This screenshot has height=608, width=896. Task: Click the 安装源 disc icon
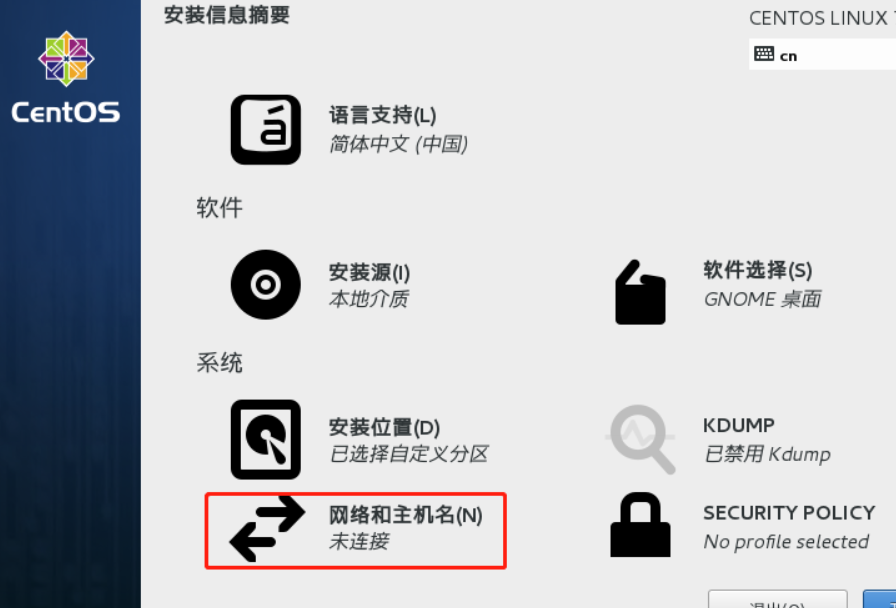click(266, 285)
